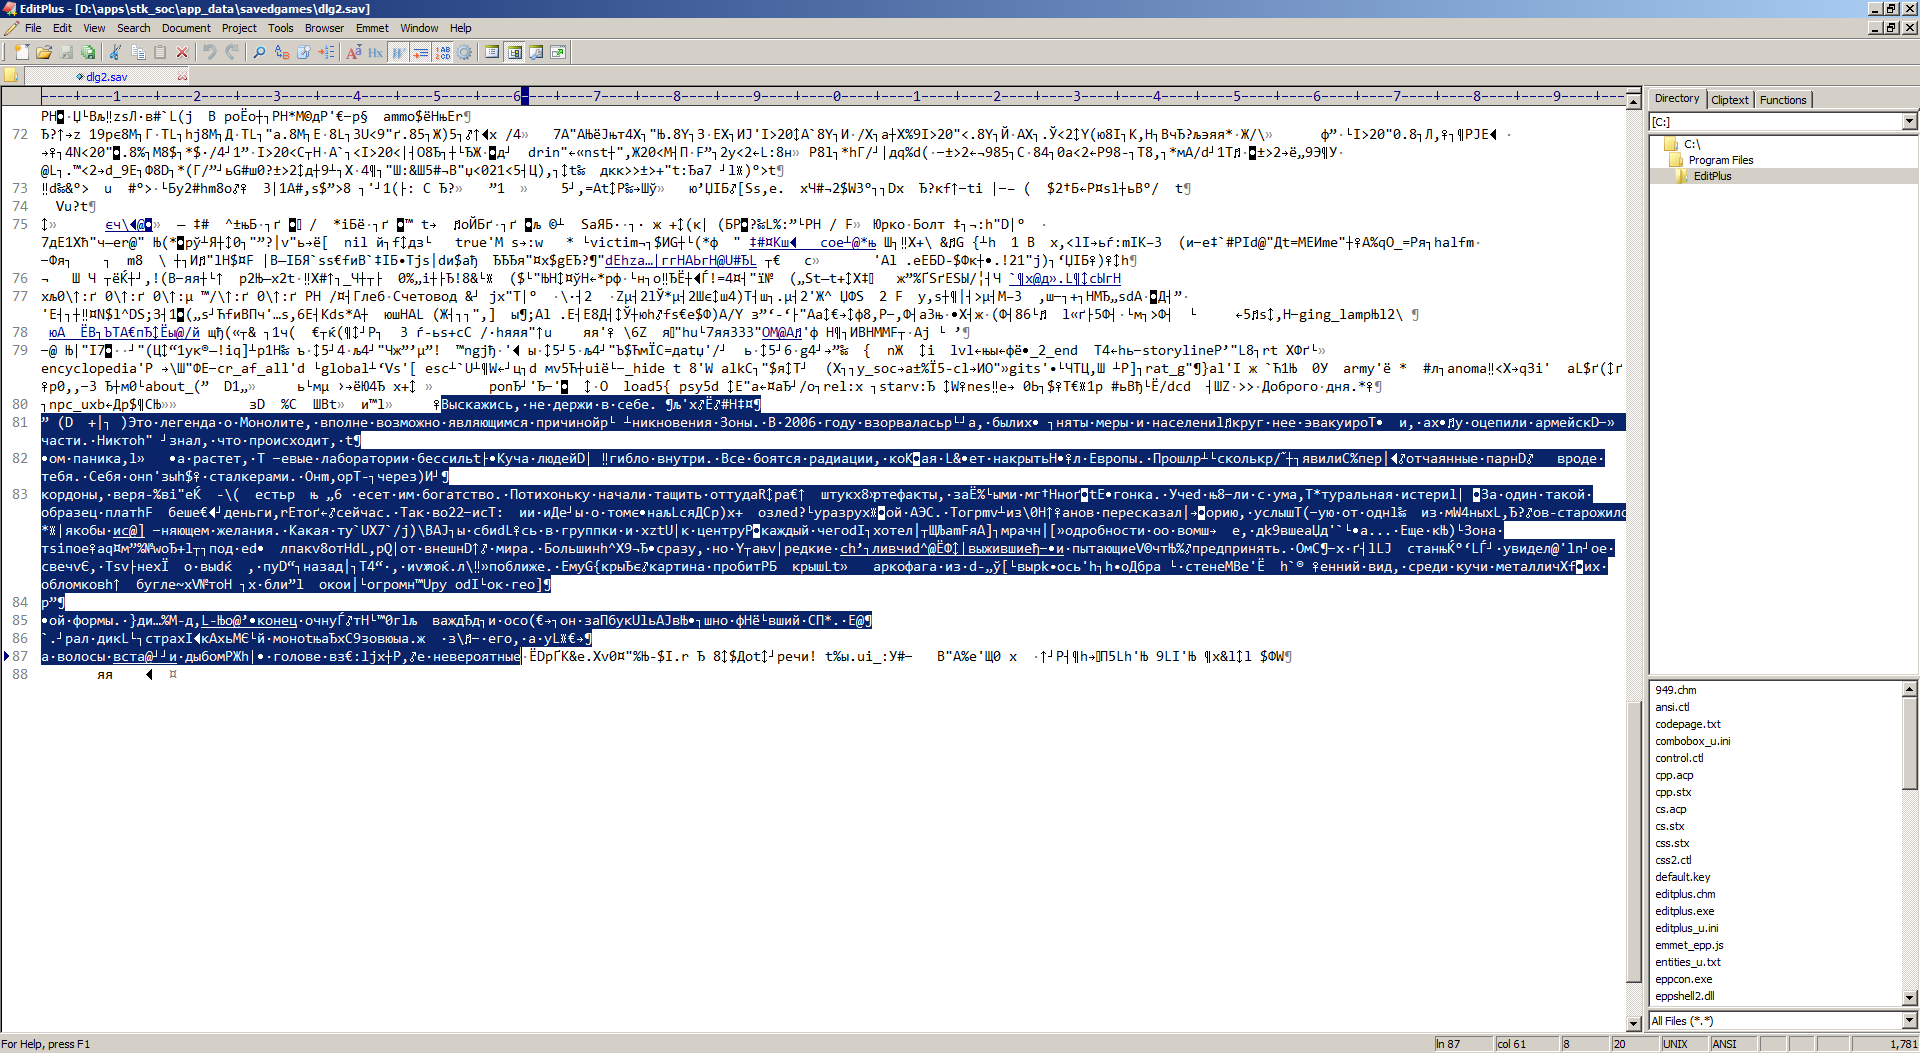Close the dlg2.sav document tab
Screen dimensions: 1920x1053
click(x=182, y=76)
